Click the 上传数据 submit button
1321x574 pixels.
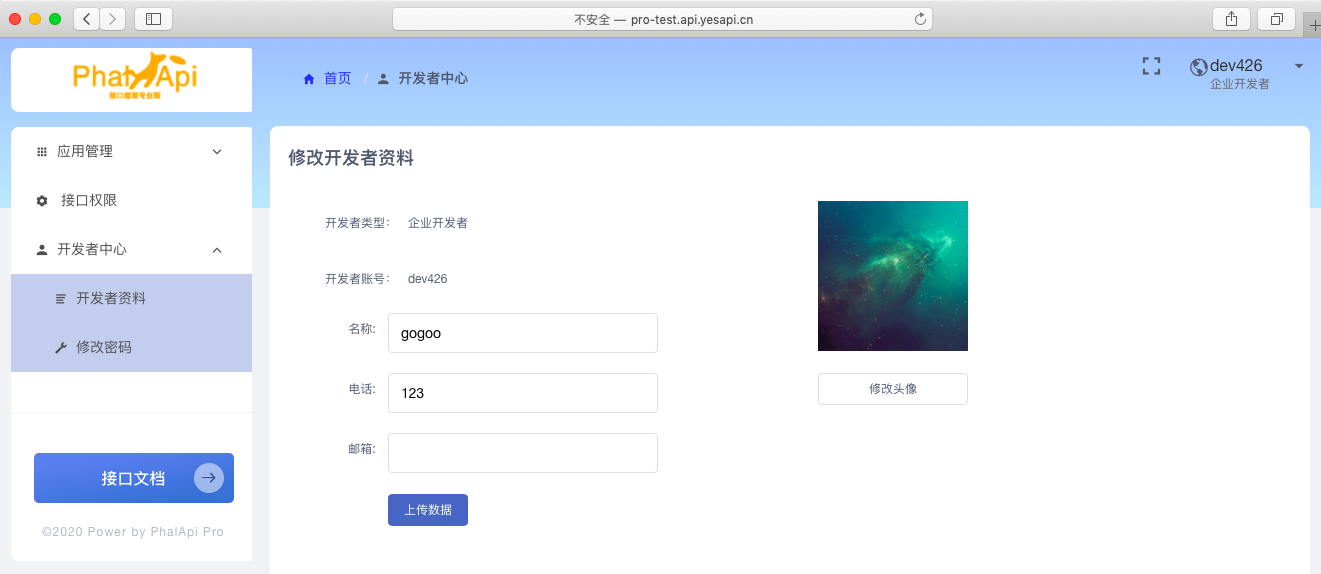[x=427, y=510]
